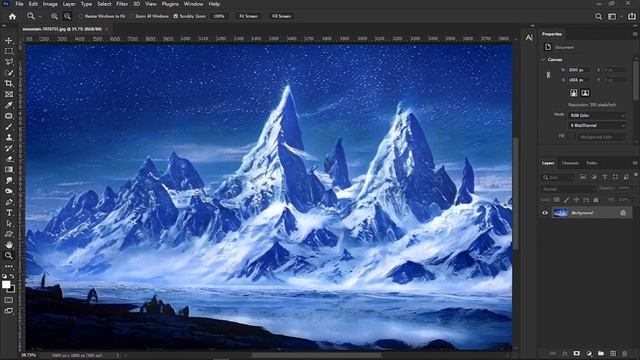Select the Quick Selection tool
The image size is (640, 360).
(9, 73)
